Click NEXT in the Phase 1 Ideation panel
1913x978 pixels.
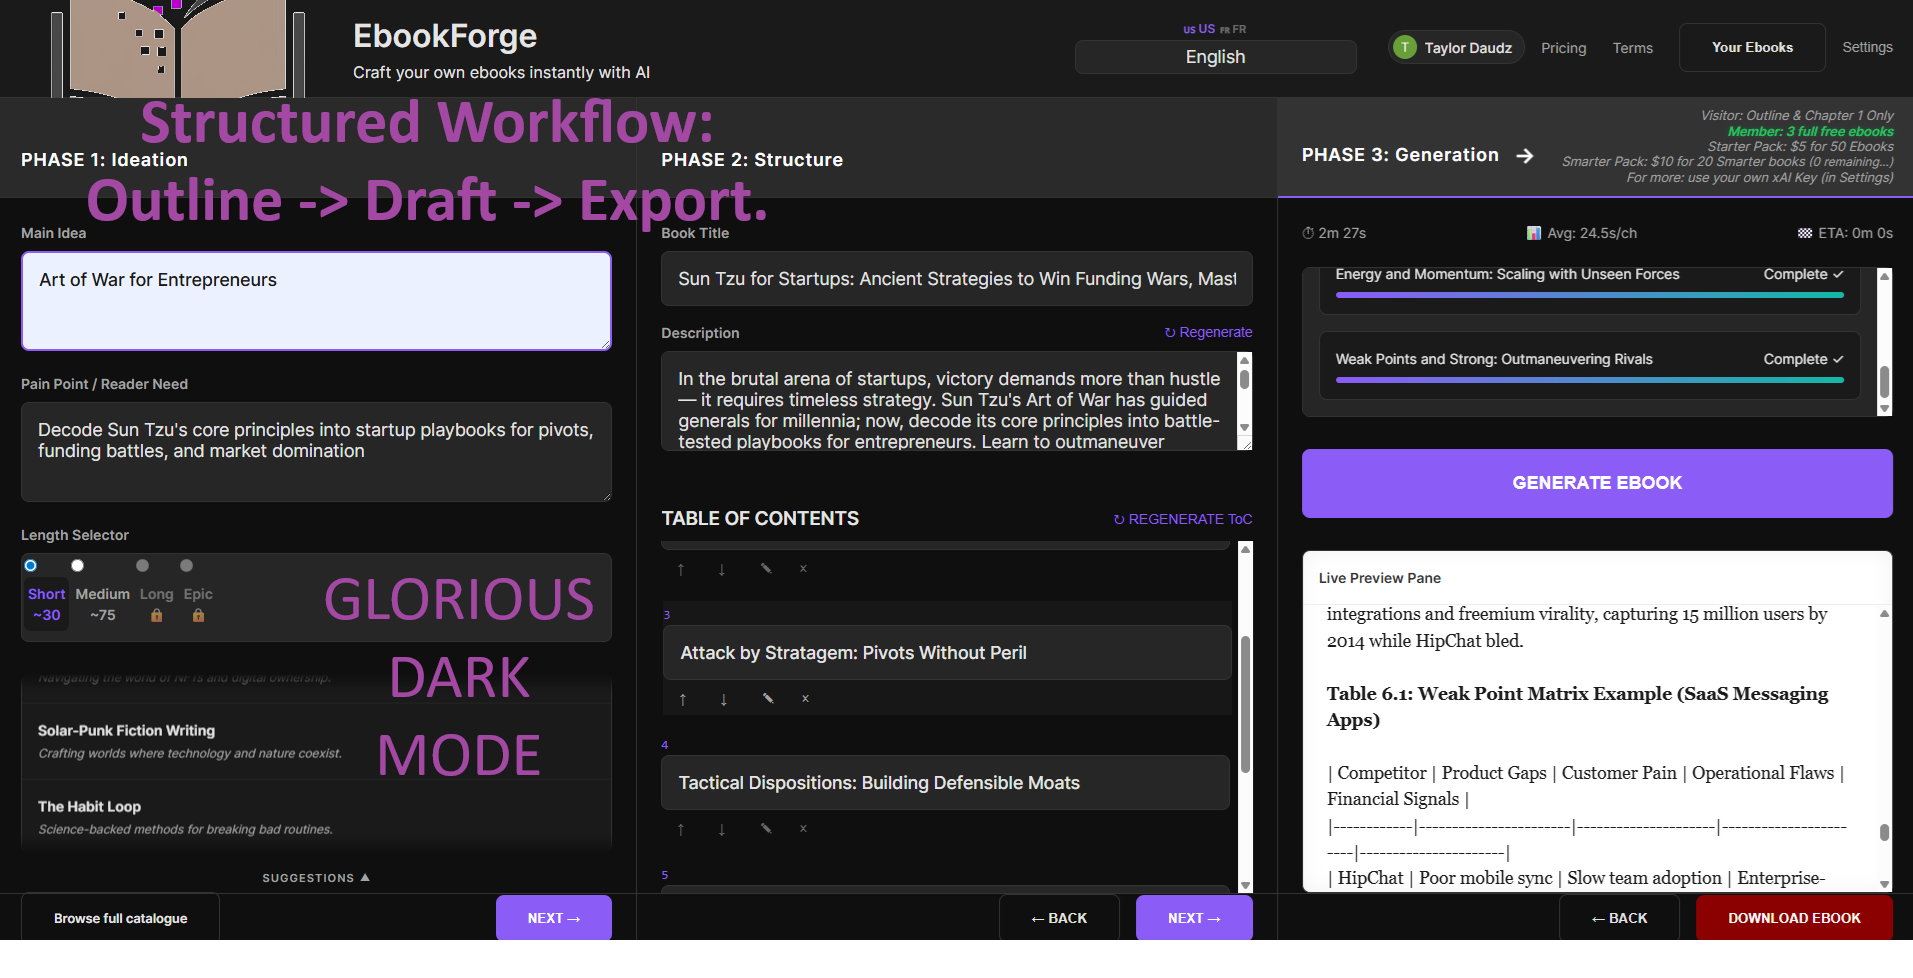tap(554, 918)
